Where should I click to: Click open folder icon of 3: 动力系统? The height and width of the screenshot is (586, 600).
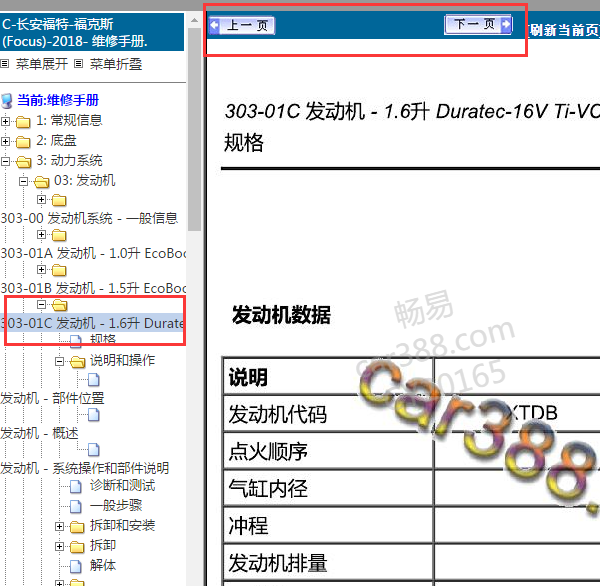click(24, 162)
